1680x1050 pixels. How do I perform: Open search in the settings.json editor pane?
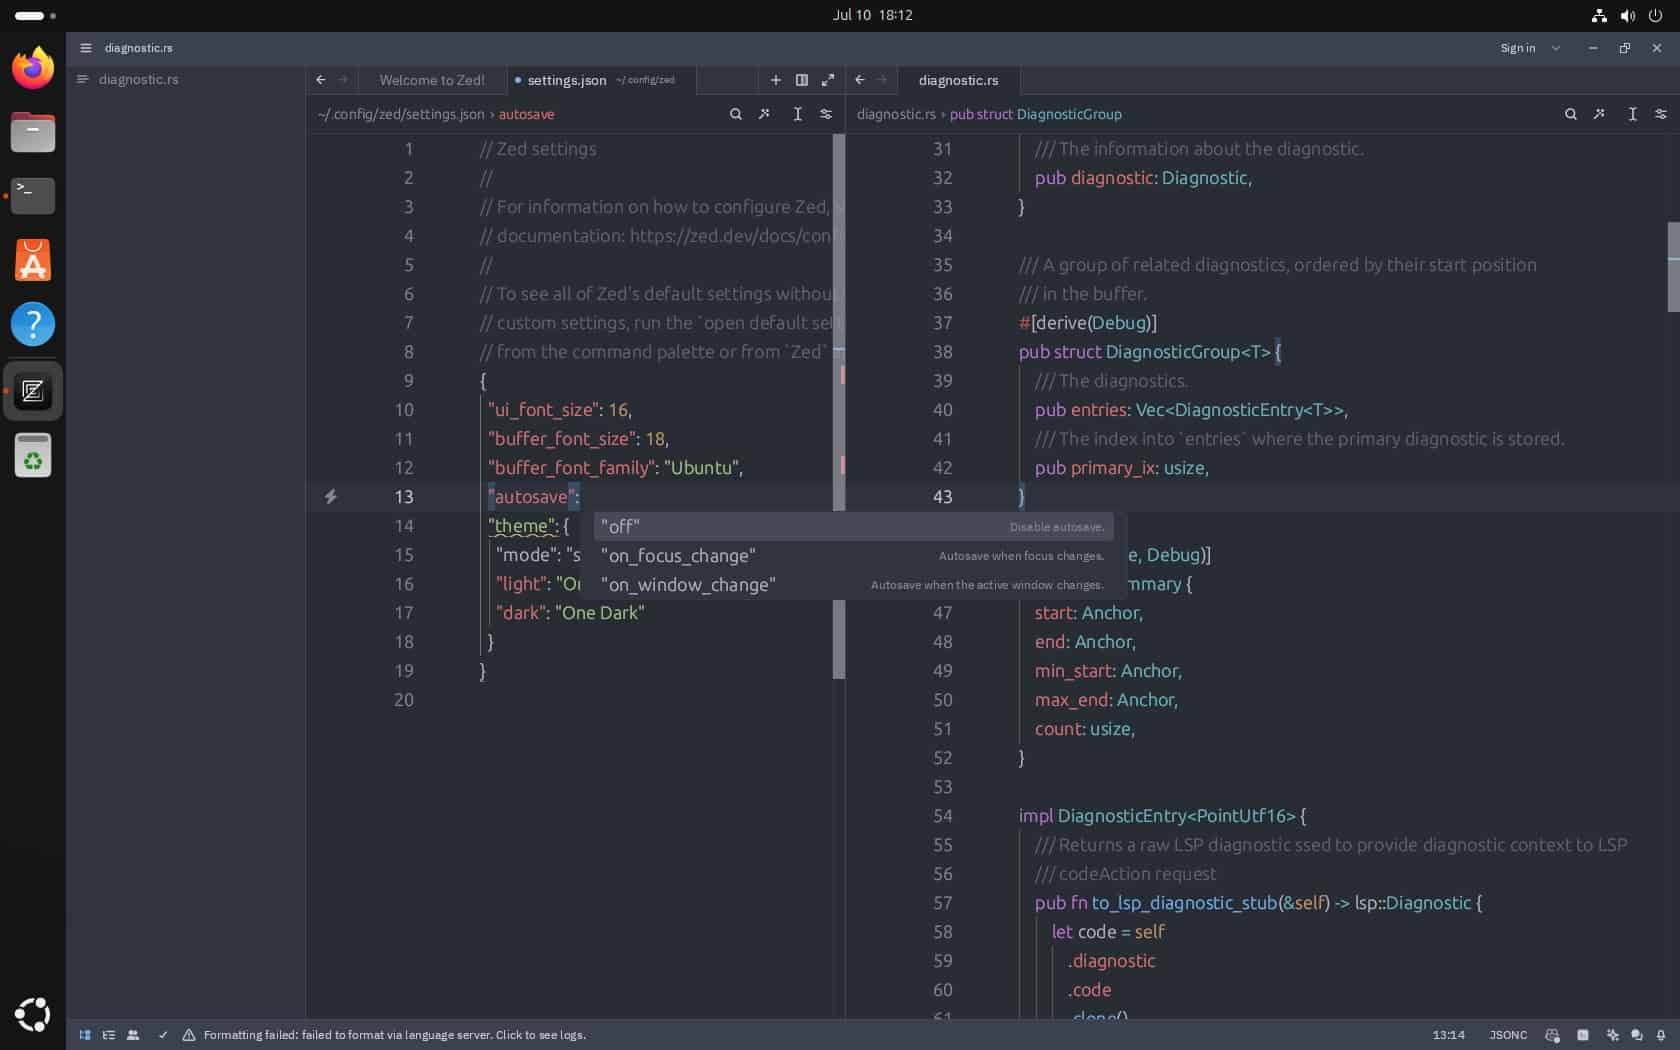[x=736, y=114]
